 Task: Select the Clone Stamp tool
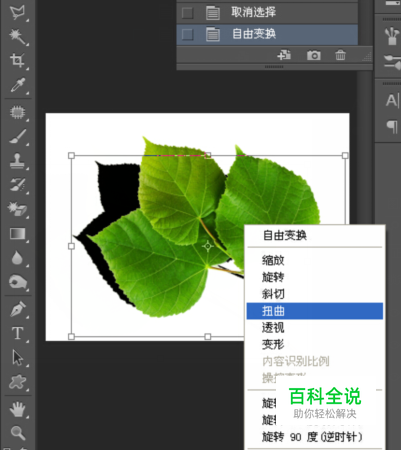[17, 161]
